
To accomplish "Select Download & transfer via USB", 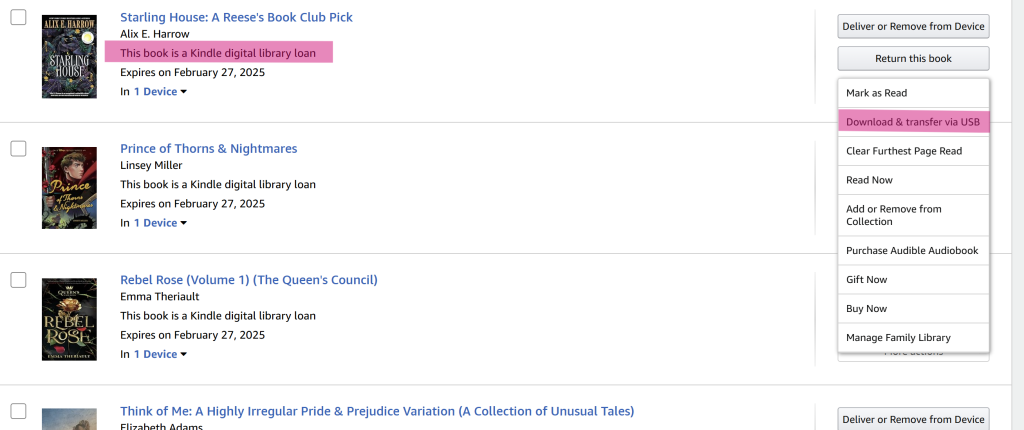I will tap(912, 122).
